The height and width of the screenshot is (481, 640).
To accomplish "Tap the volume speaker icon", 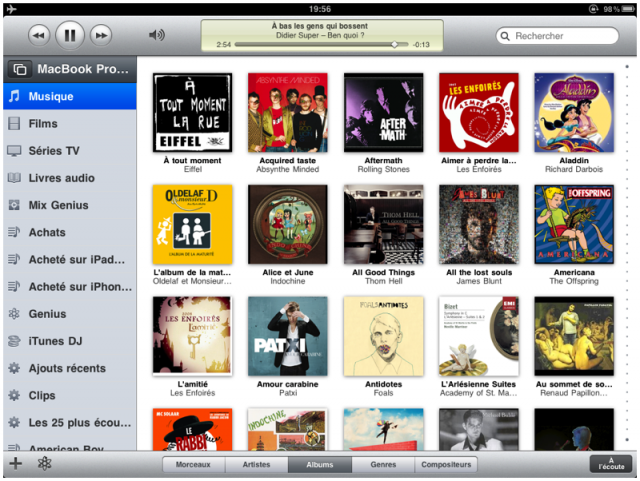I will point(157,35).
